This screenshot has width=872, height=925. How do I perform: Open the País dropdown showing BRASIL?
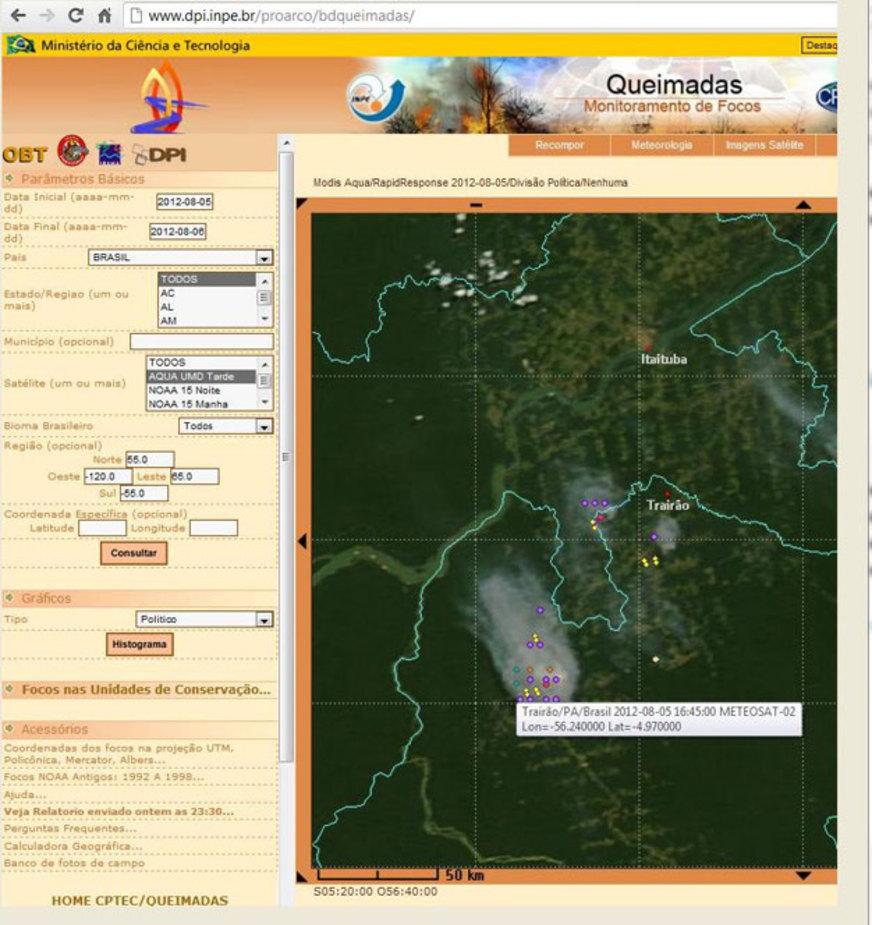tap(181, 258)
